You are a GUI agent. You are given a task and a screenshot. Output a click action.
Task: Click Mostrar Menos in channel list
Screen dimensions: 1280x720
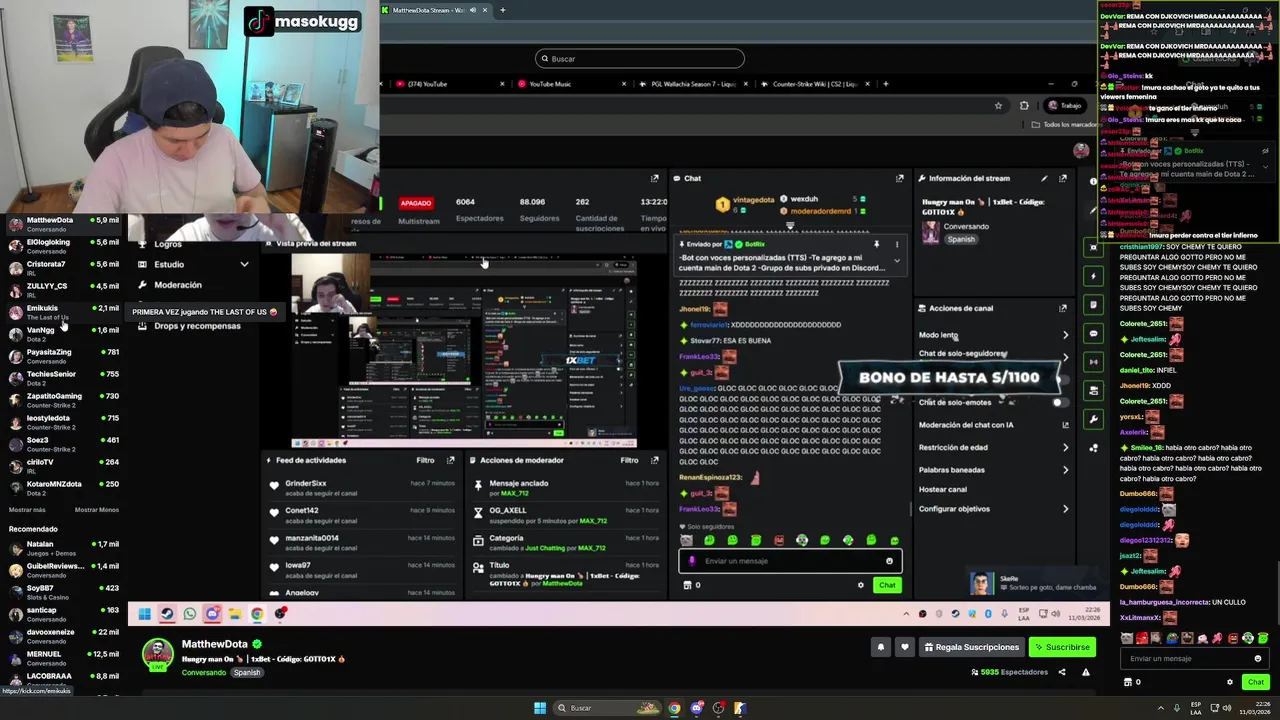point(97,510)
